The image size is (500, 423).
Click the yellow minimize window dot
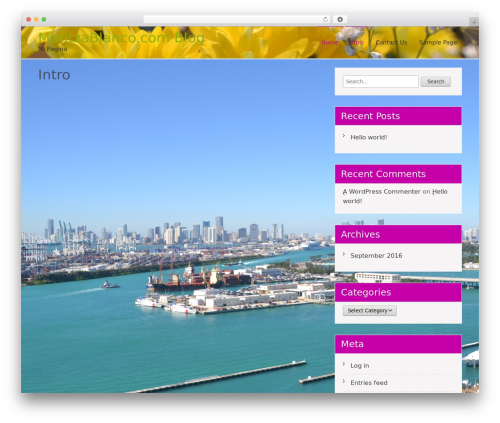36,19
